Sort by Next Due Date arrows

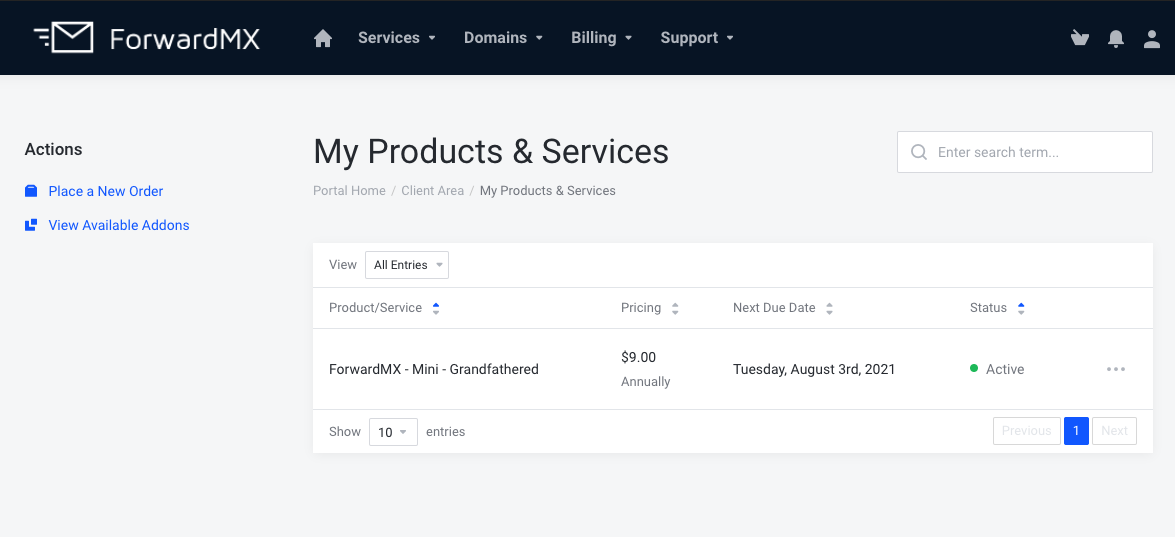click(x=830, y=308)
